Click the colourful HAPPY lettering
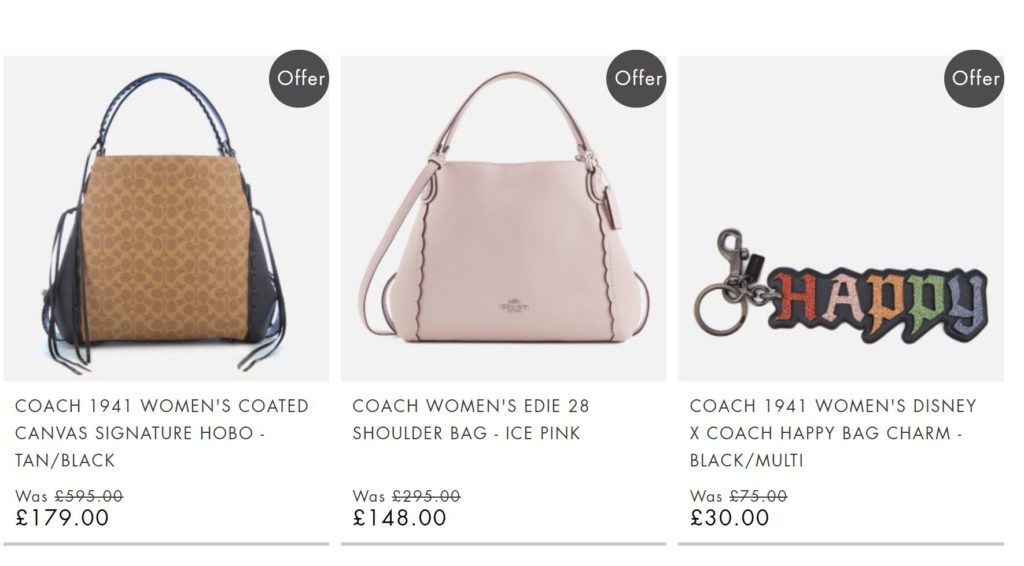This screenshot has height=566, width=1024. [x=878, y=306]
